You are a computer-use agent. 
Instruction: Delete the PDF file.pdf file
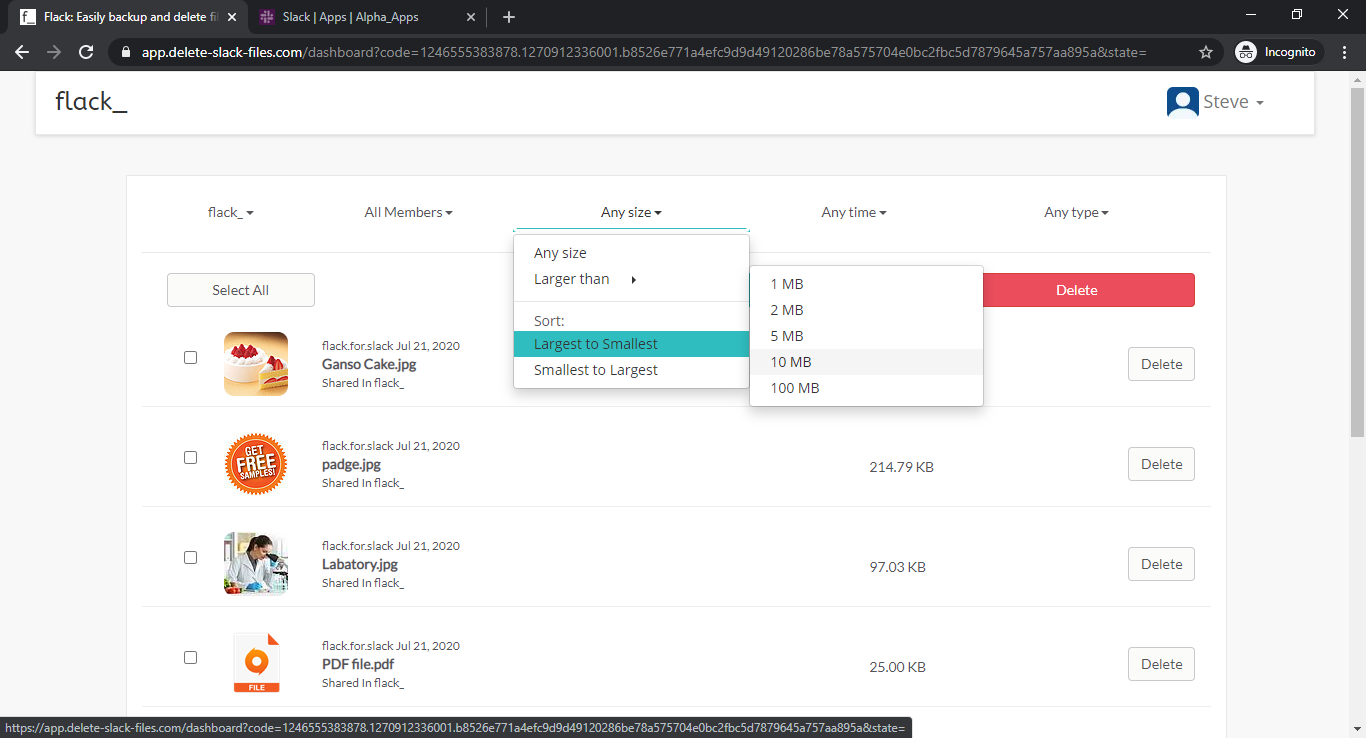point(1161,664)
